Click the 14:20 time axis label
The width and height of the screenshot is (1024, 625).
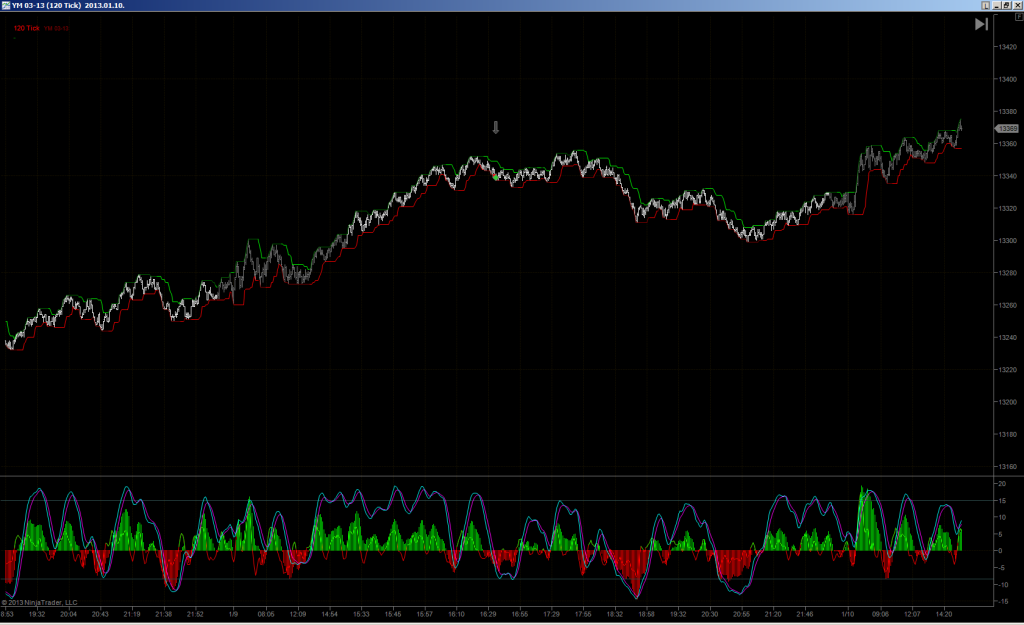(944, 614)
